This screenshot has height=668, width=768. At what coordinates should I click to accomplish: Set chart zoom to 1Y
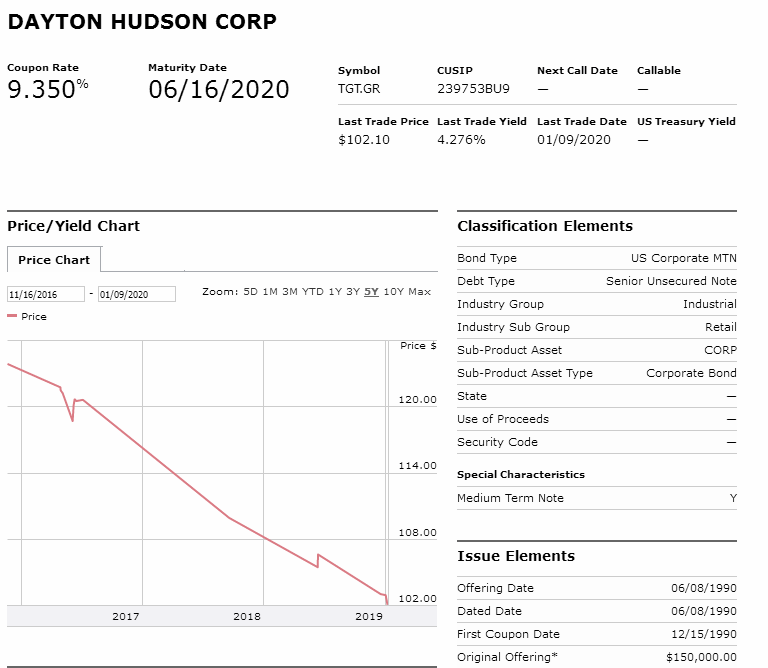335,292
